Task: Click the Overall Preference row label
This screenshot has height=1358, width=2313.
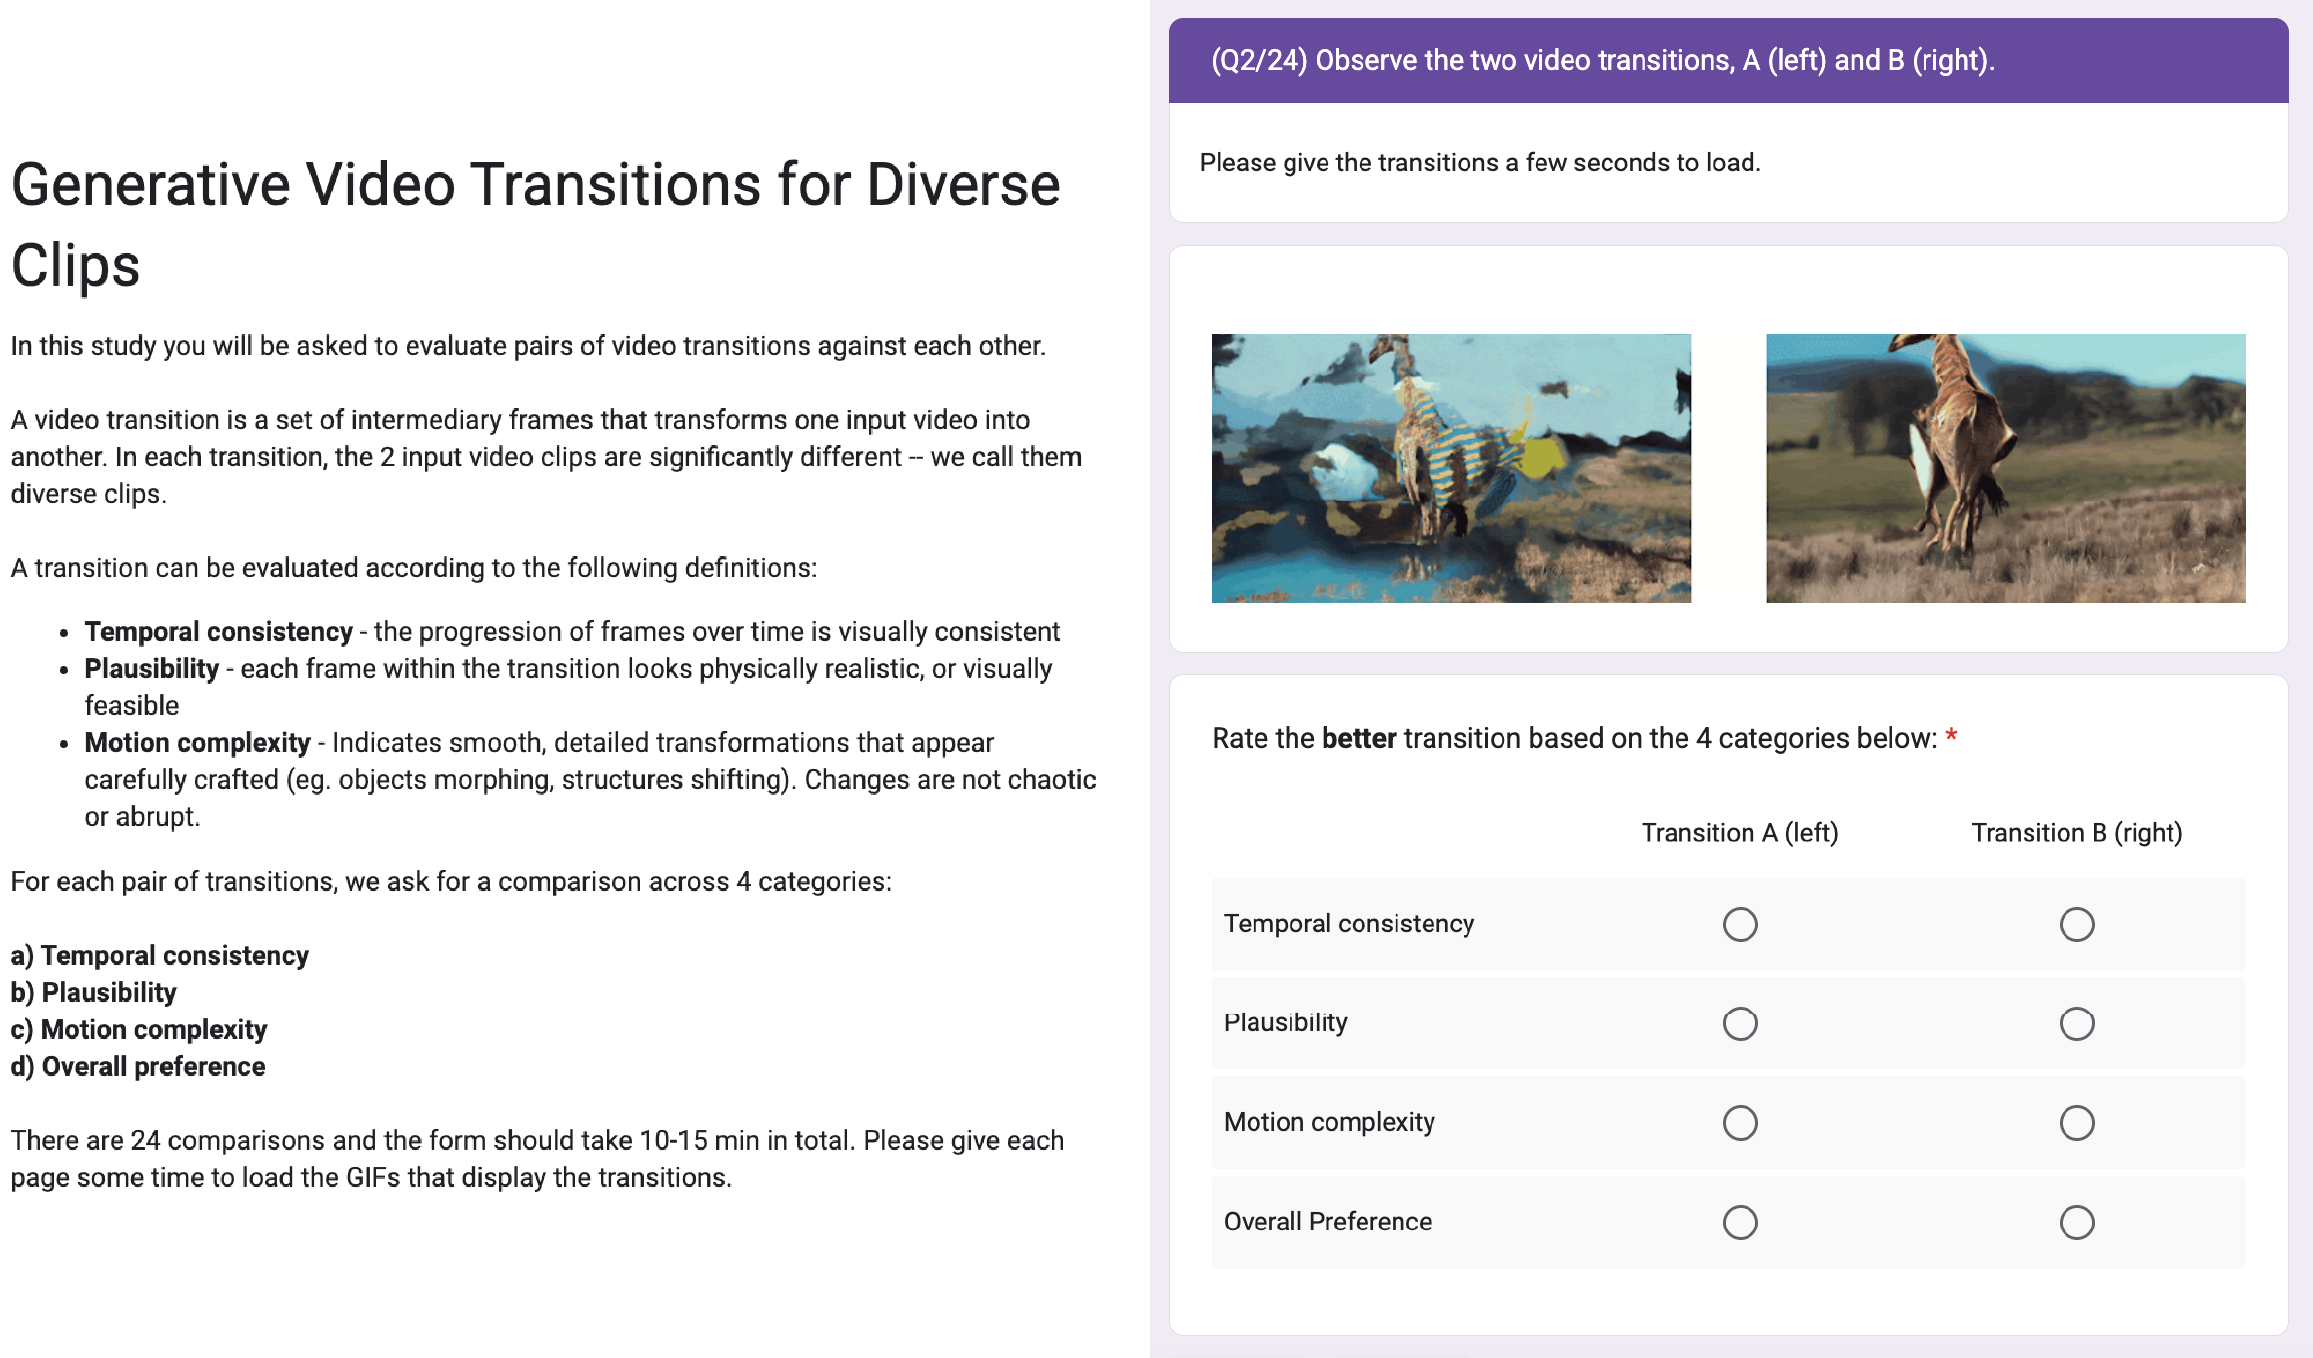Action: [x=1327, y=1222]
